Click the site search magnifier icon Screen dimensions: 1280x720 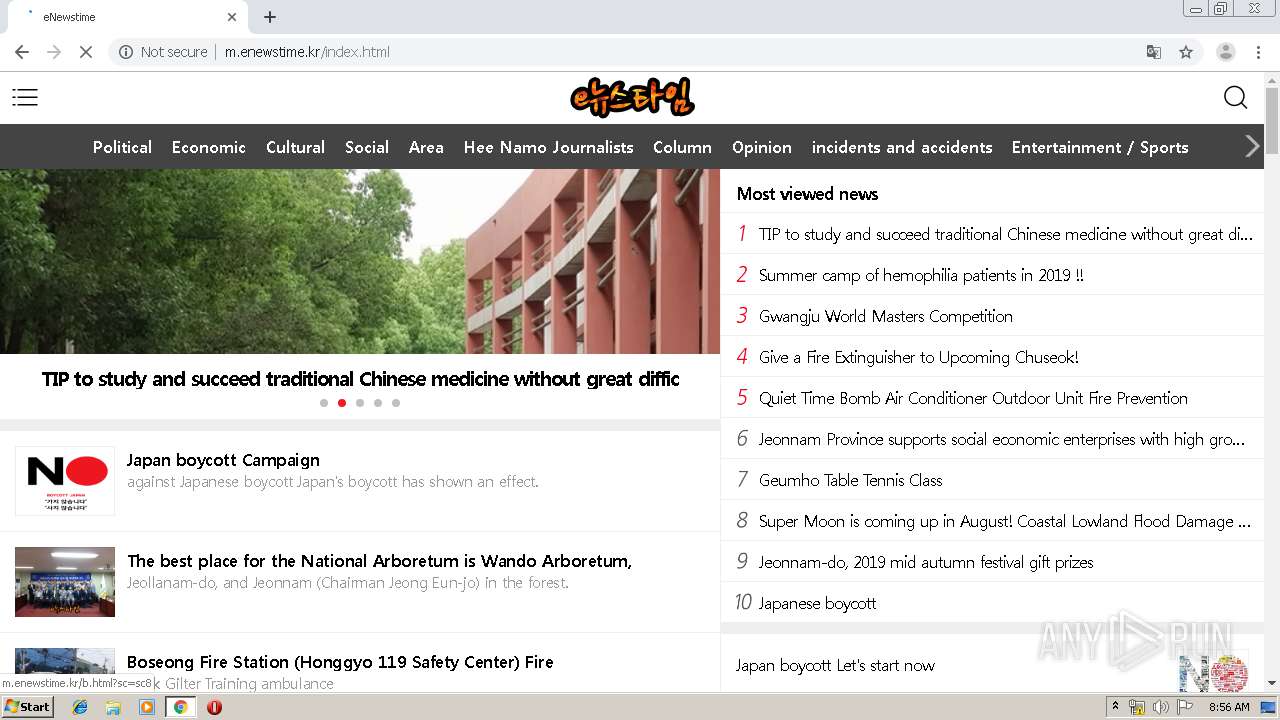click(1235, 97)
